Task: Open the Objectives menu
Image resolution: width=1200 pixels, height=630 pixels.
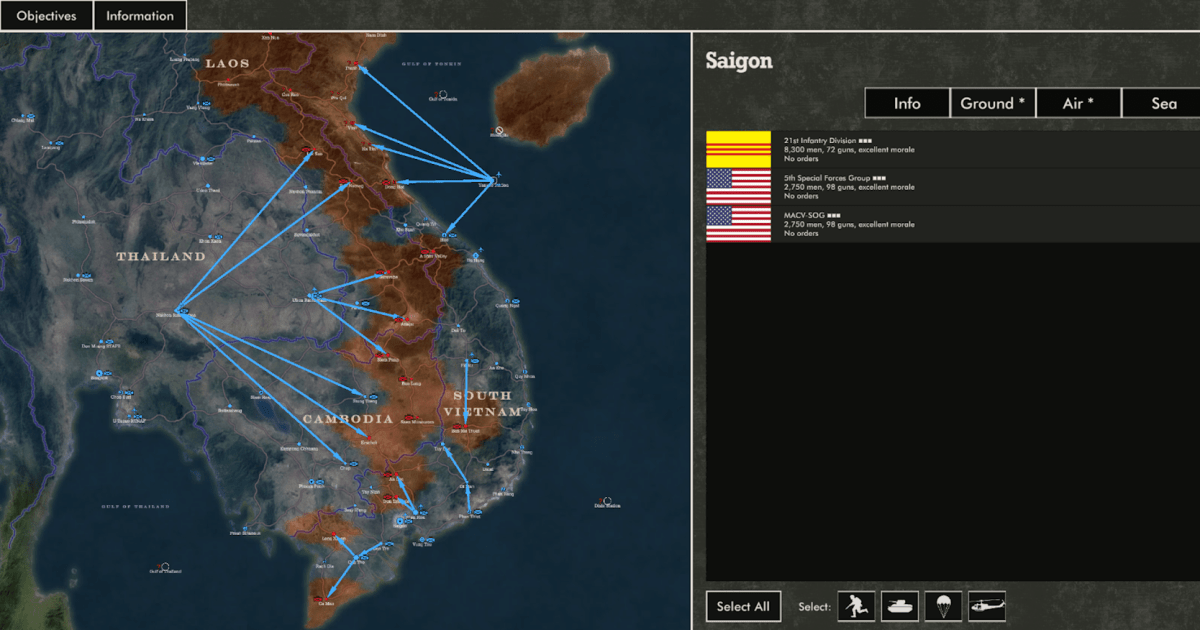Action: [x=46, y=16]
